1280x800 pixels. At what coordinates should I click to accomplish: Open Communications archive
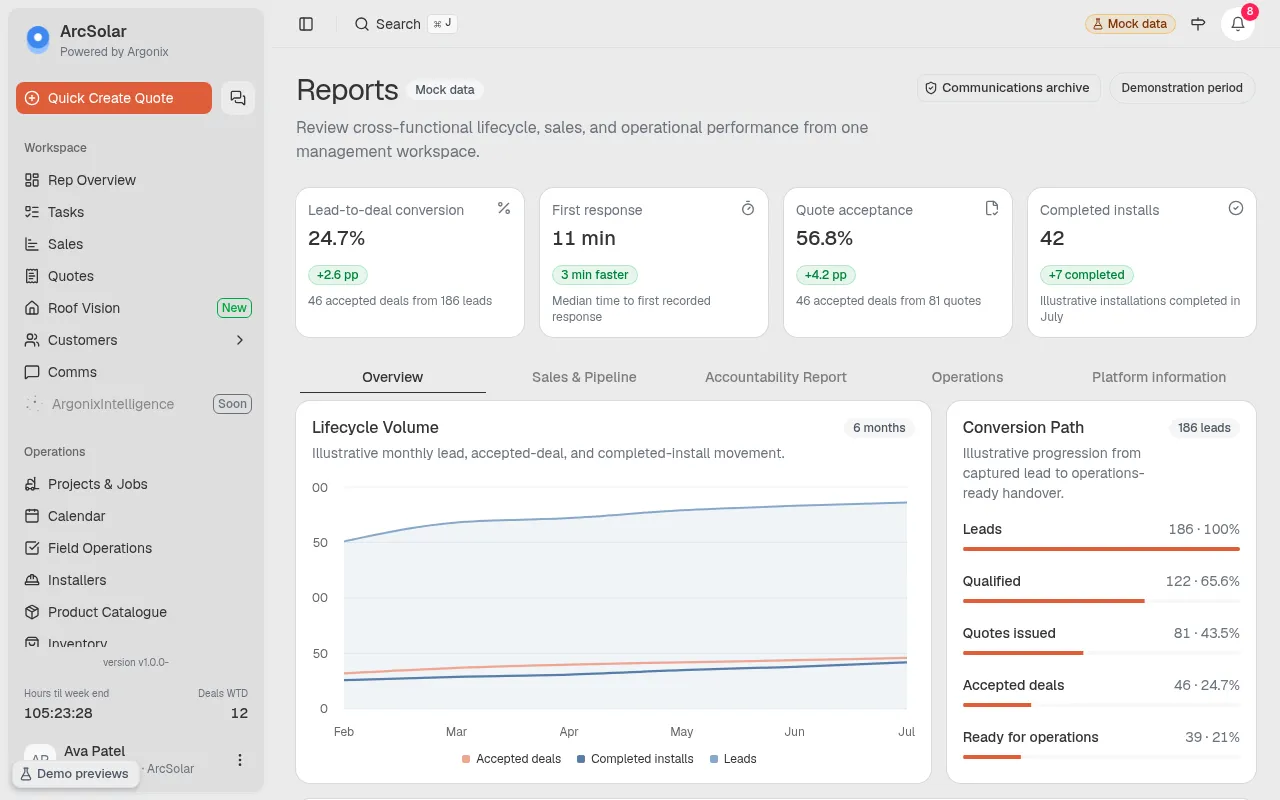[x=1009, y=88]
